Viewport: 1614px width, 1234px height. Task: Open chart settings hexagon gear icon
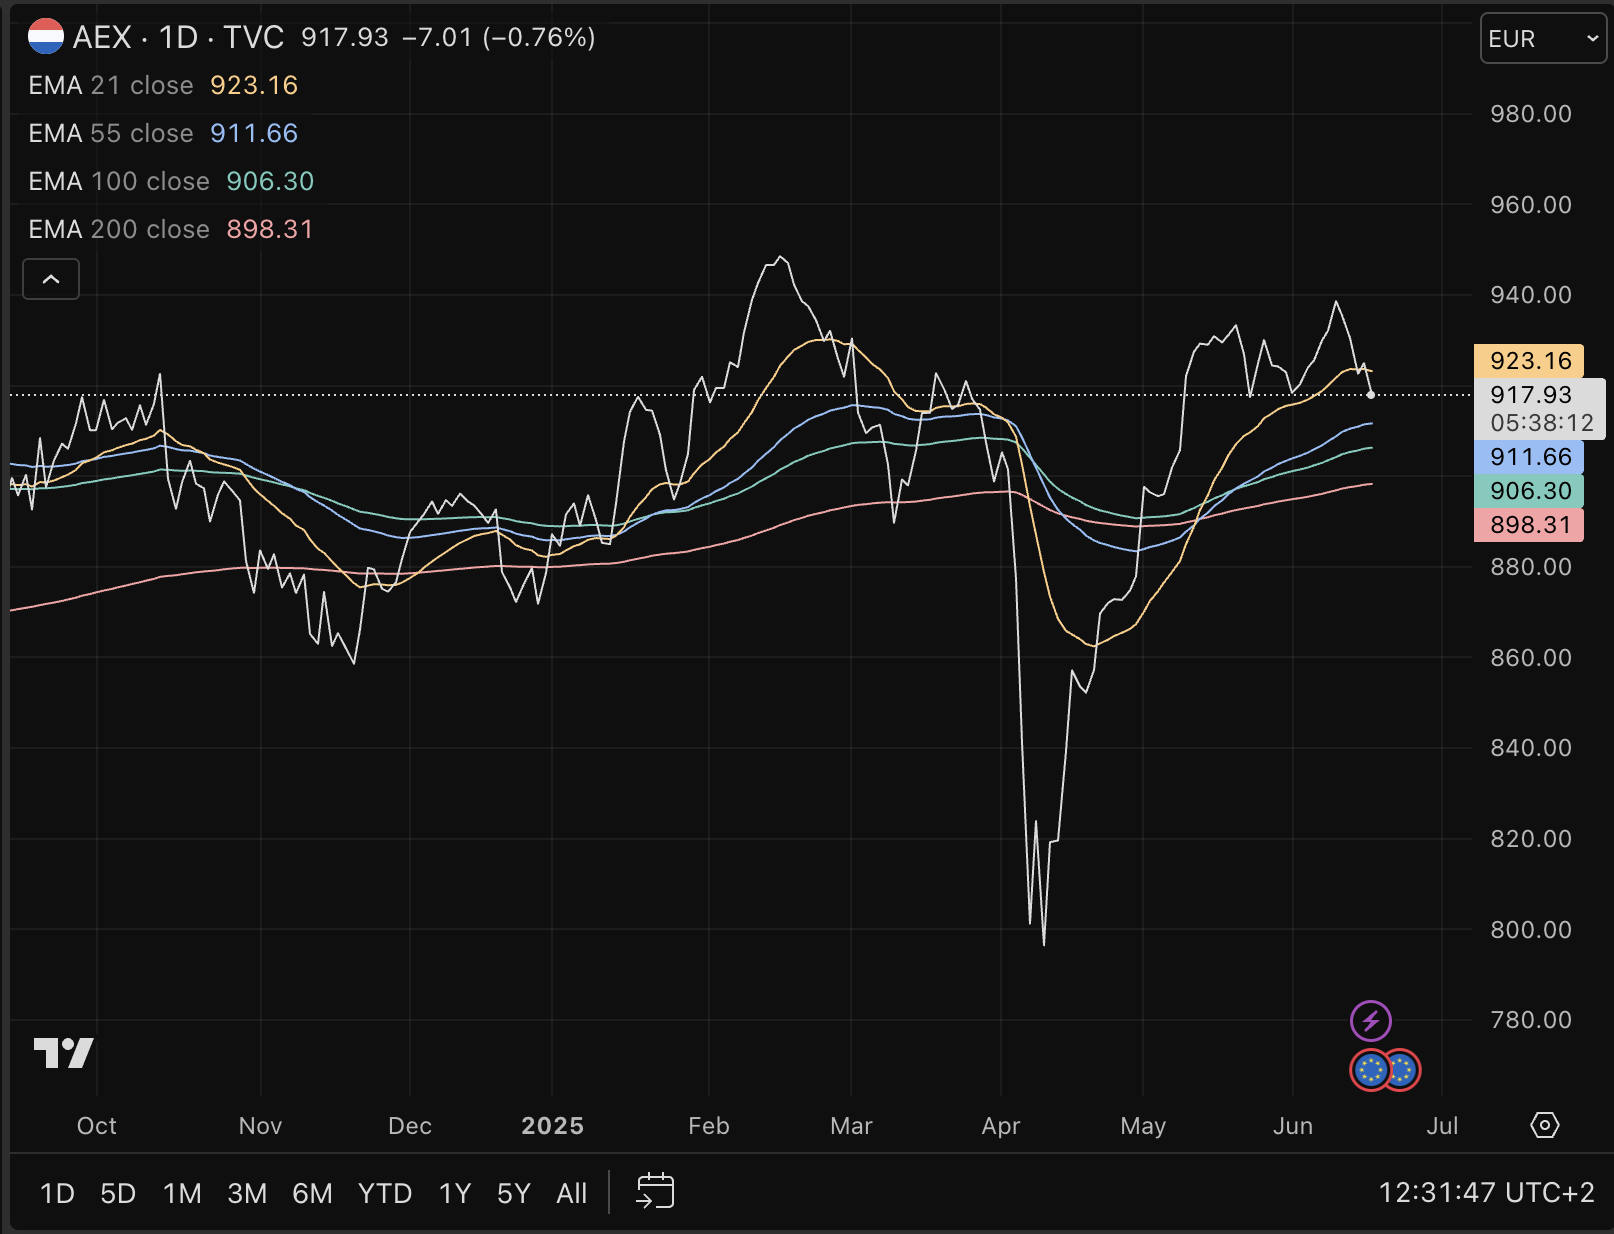[1544, 1125]
